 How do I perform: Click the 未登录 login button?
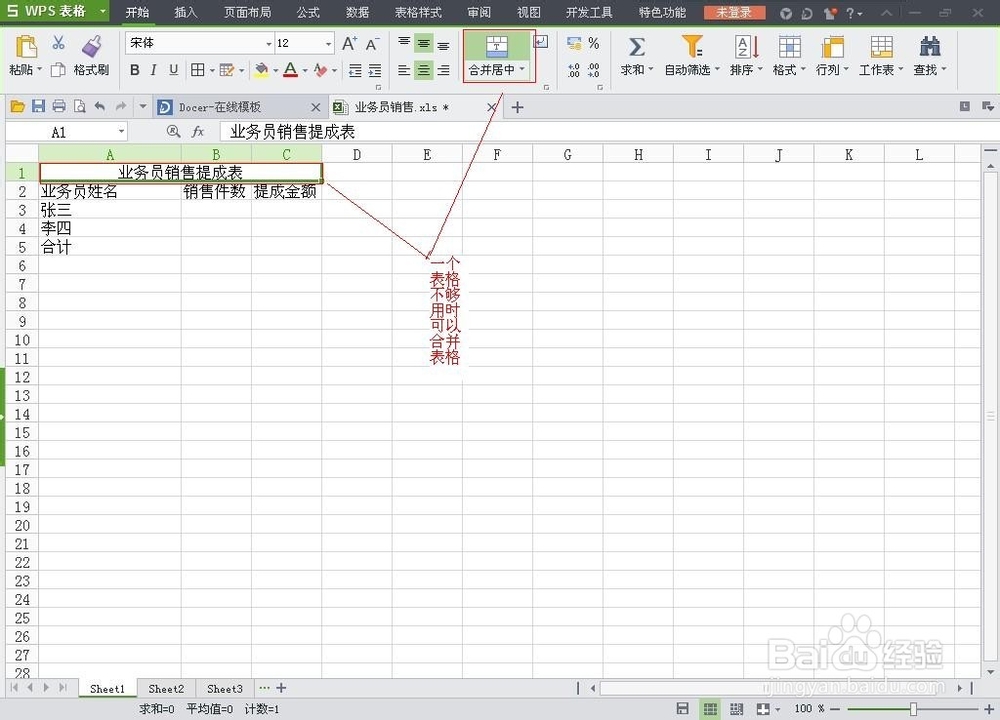(x=734, y=12)
